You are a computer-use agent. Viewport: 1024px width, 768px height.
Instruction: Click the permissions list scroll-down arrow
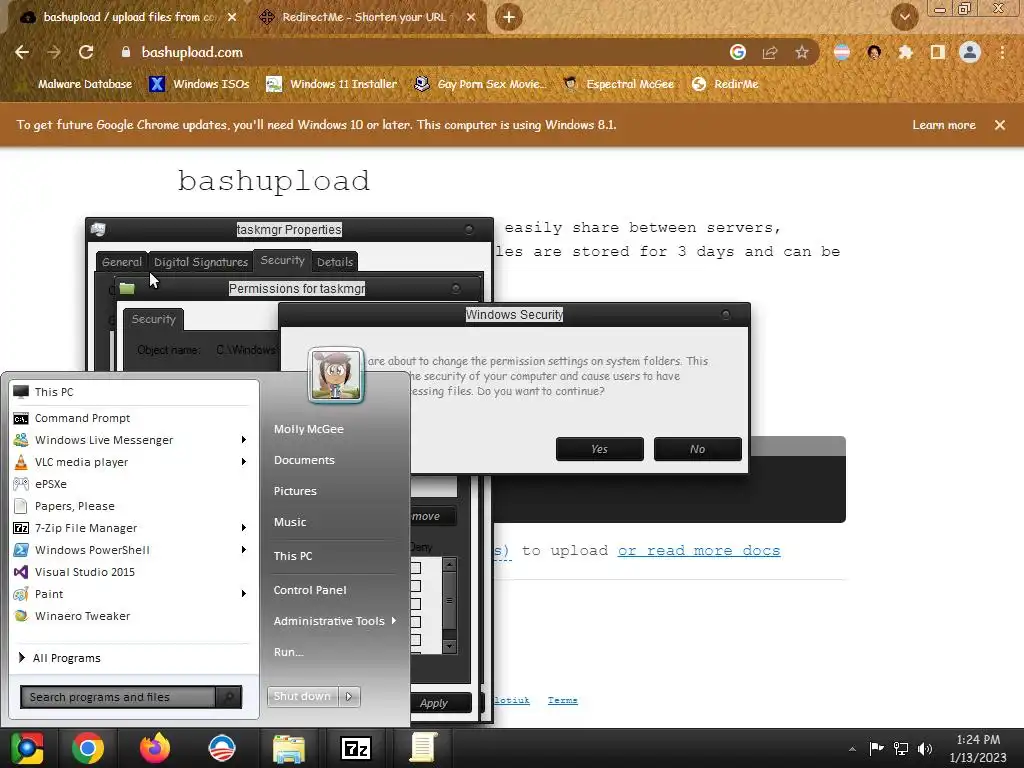pyautogui.click(x=449, y=646)
